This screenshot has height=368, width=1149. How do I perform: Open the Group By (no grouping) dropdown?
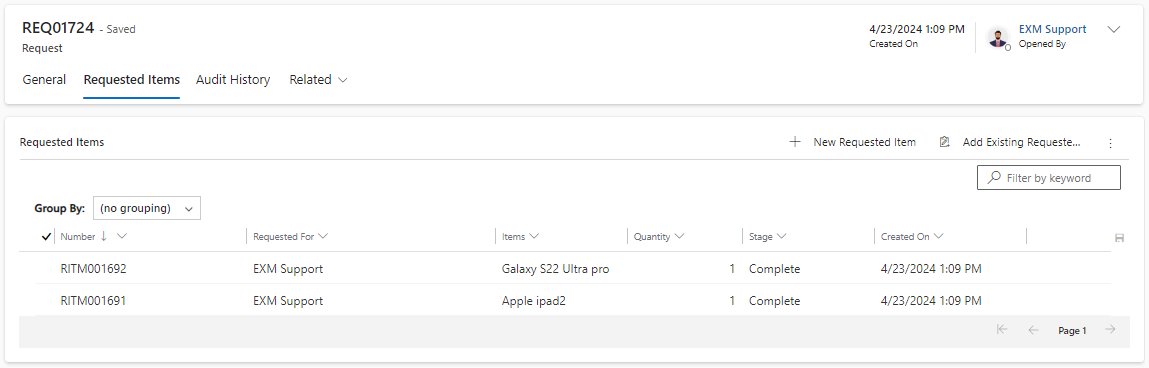pos(147,208)
